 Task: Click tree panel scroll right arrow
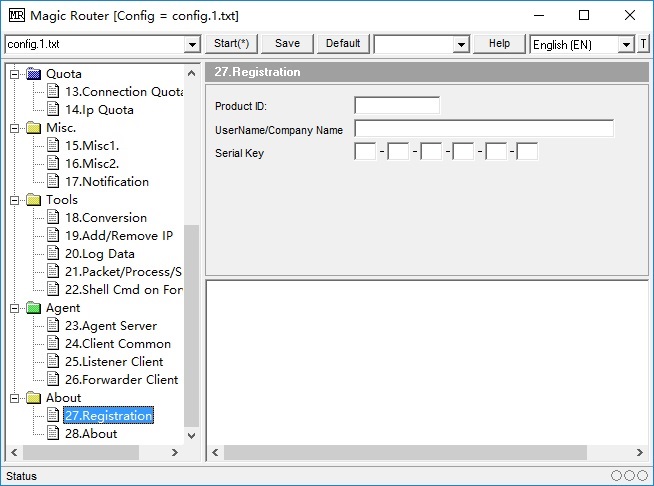click(175, 452)
